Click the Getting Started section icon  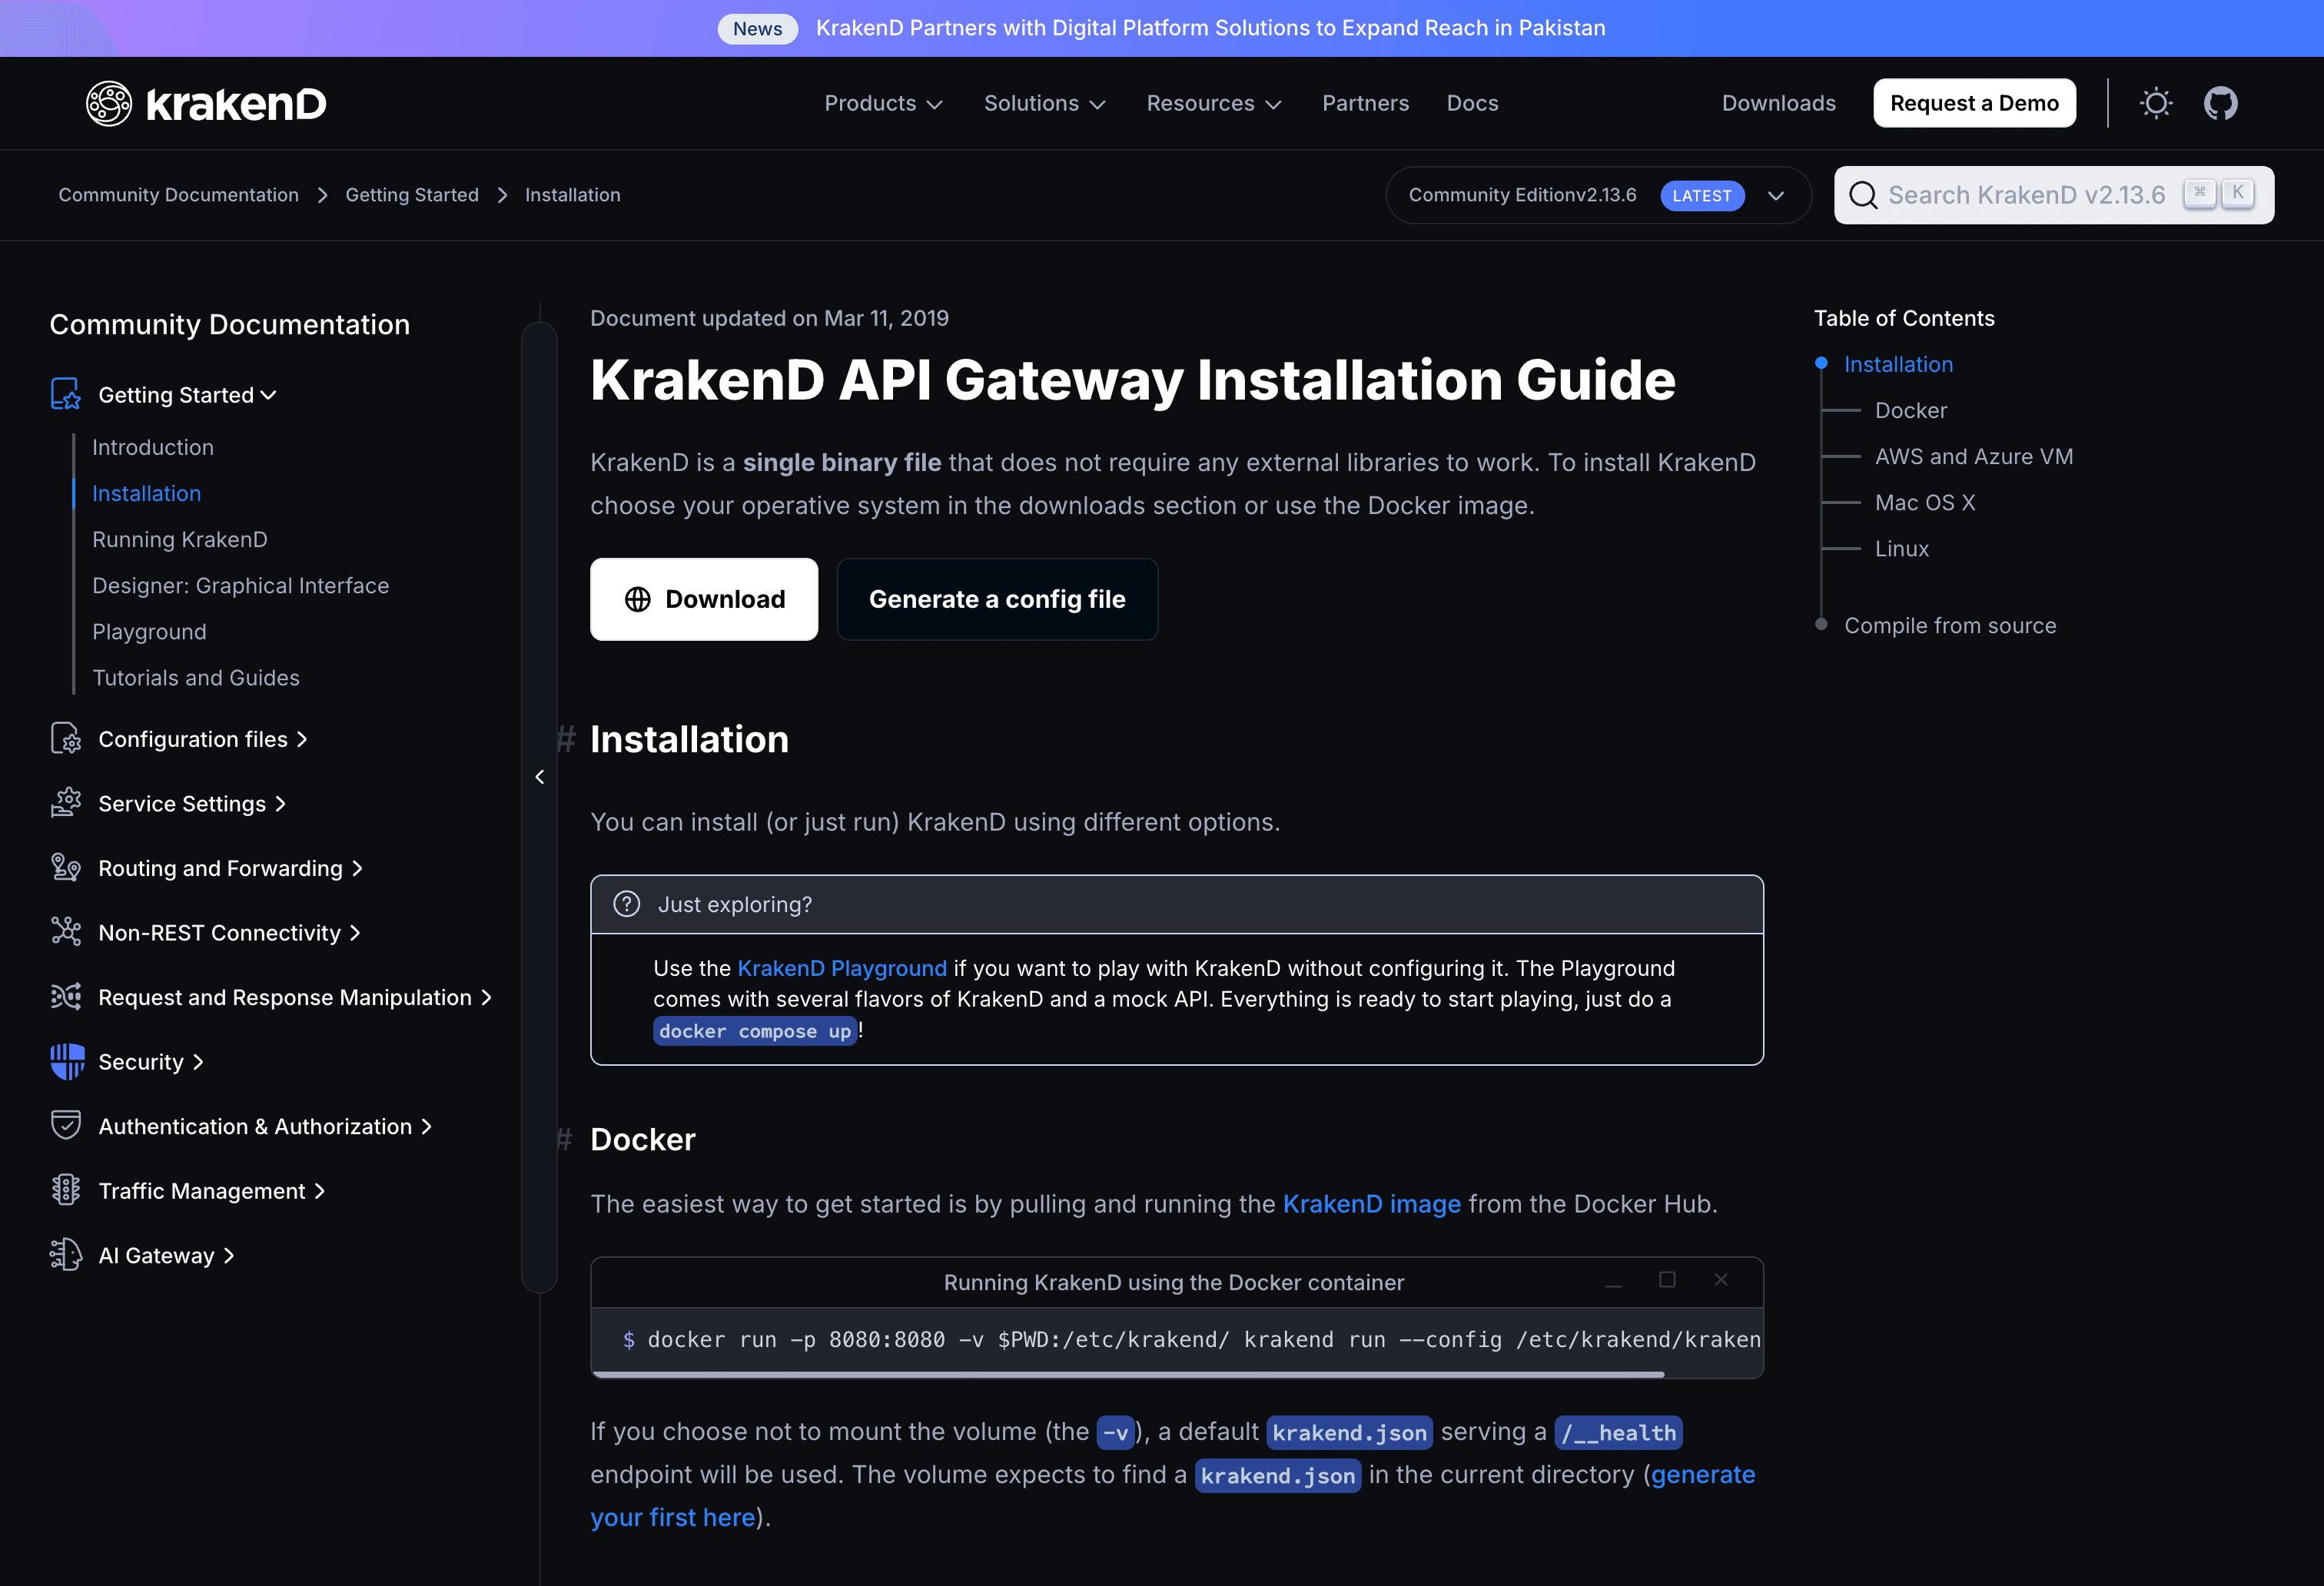(66, 394)
